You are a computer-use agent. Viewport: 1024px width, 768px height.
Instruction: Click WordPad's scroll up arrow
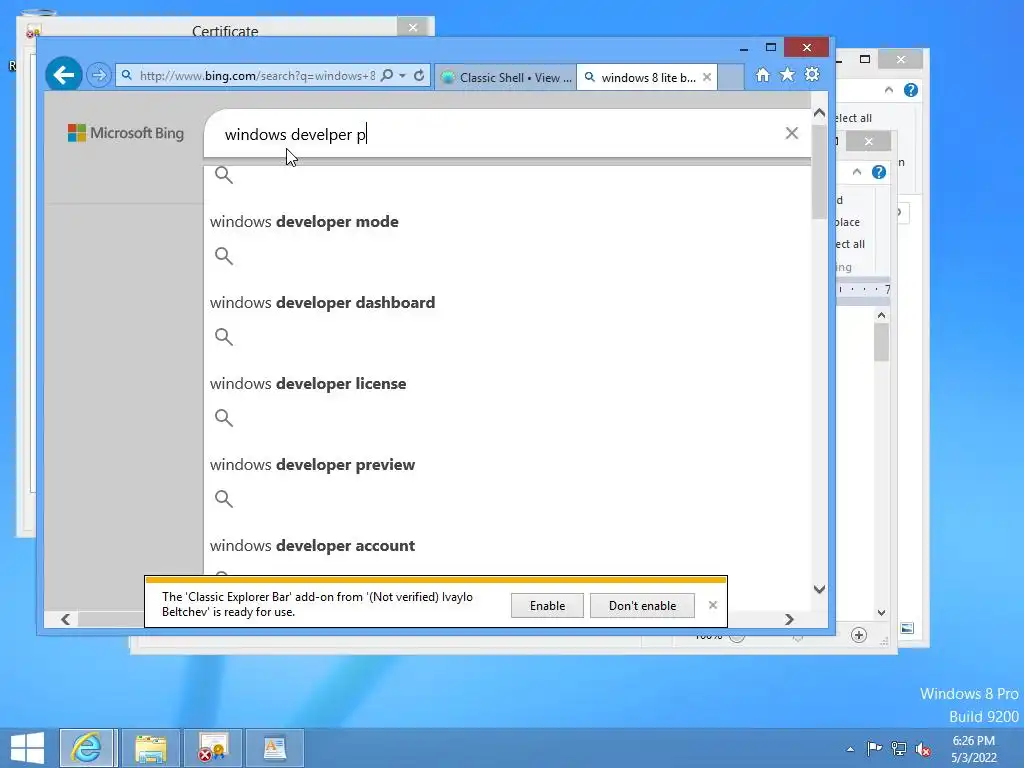coord(881,315)
